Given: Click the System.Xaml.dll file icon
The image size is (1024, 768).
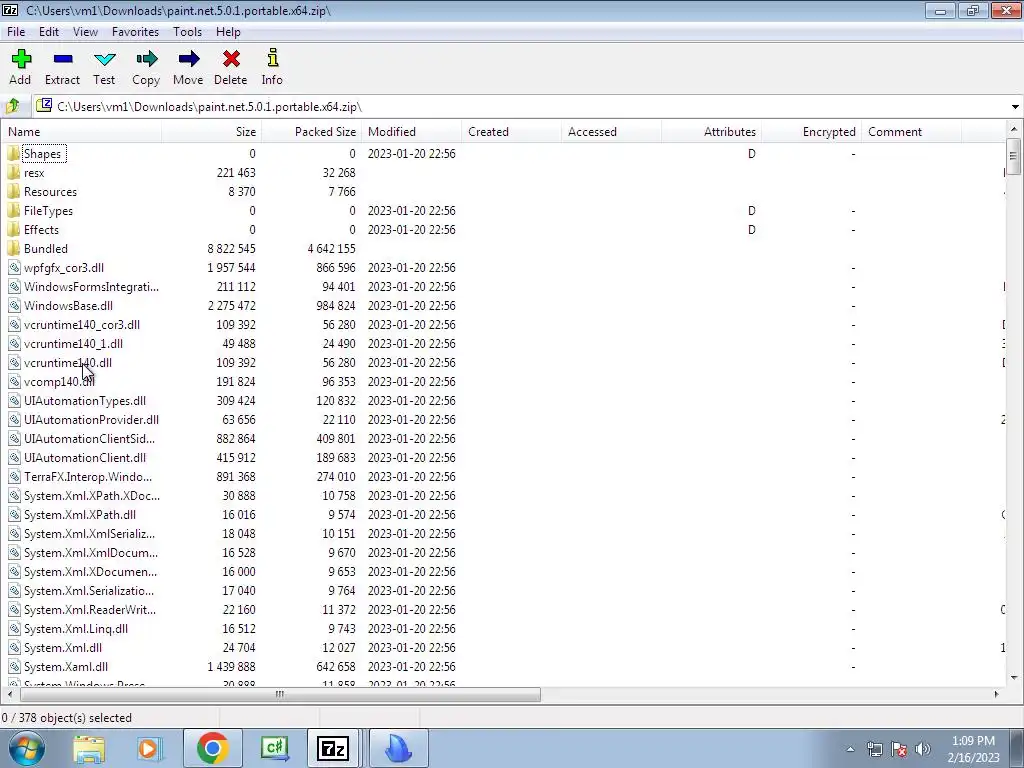Looking at the screenshot, I should [x=14, y=666].
